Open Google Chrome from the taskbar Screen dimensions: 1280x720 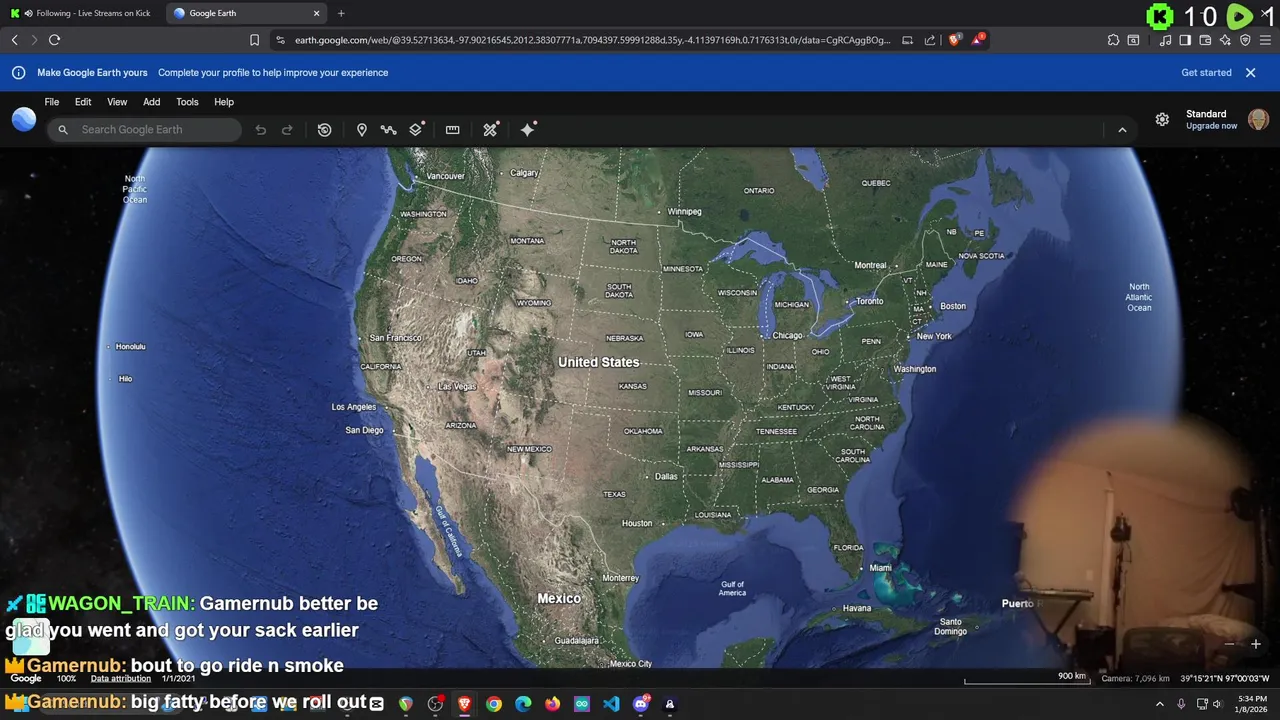[494, 704]
